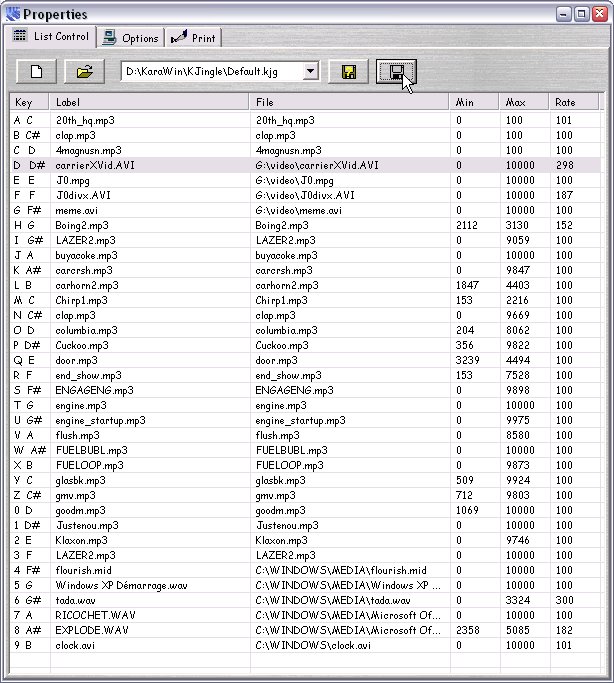Click the Max column header

(x=524, y=102)
